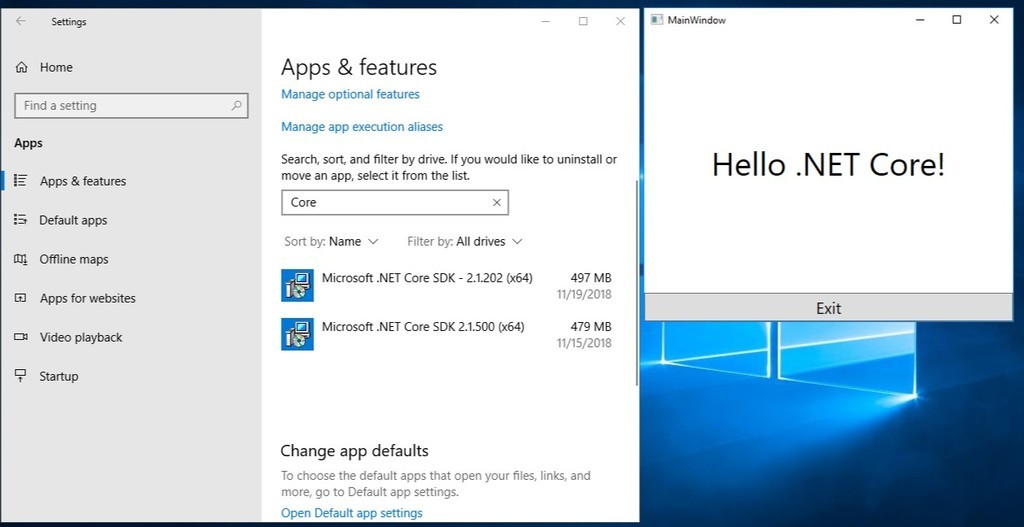Click the Apps & features list icon

pos(21,180)
